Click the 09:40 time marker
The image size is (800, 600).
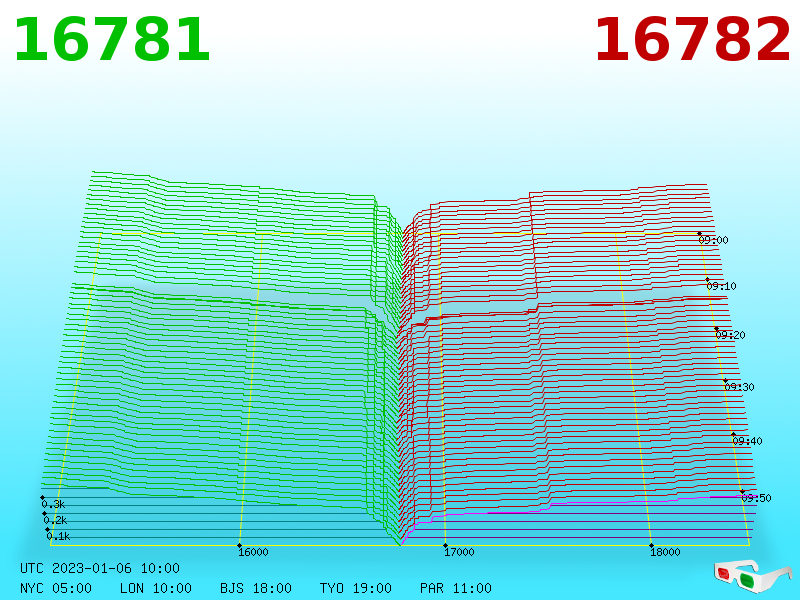[x=747, y=441]
